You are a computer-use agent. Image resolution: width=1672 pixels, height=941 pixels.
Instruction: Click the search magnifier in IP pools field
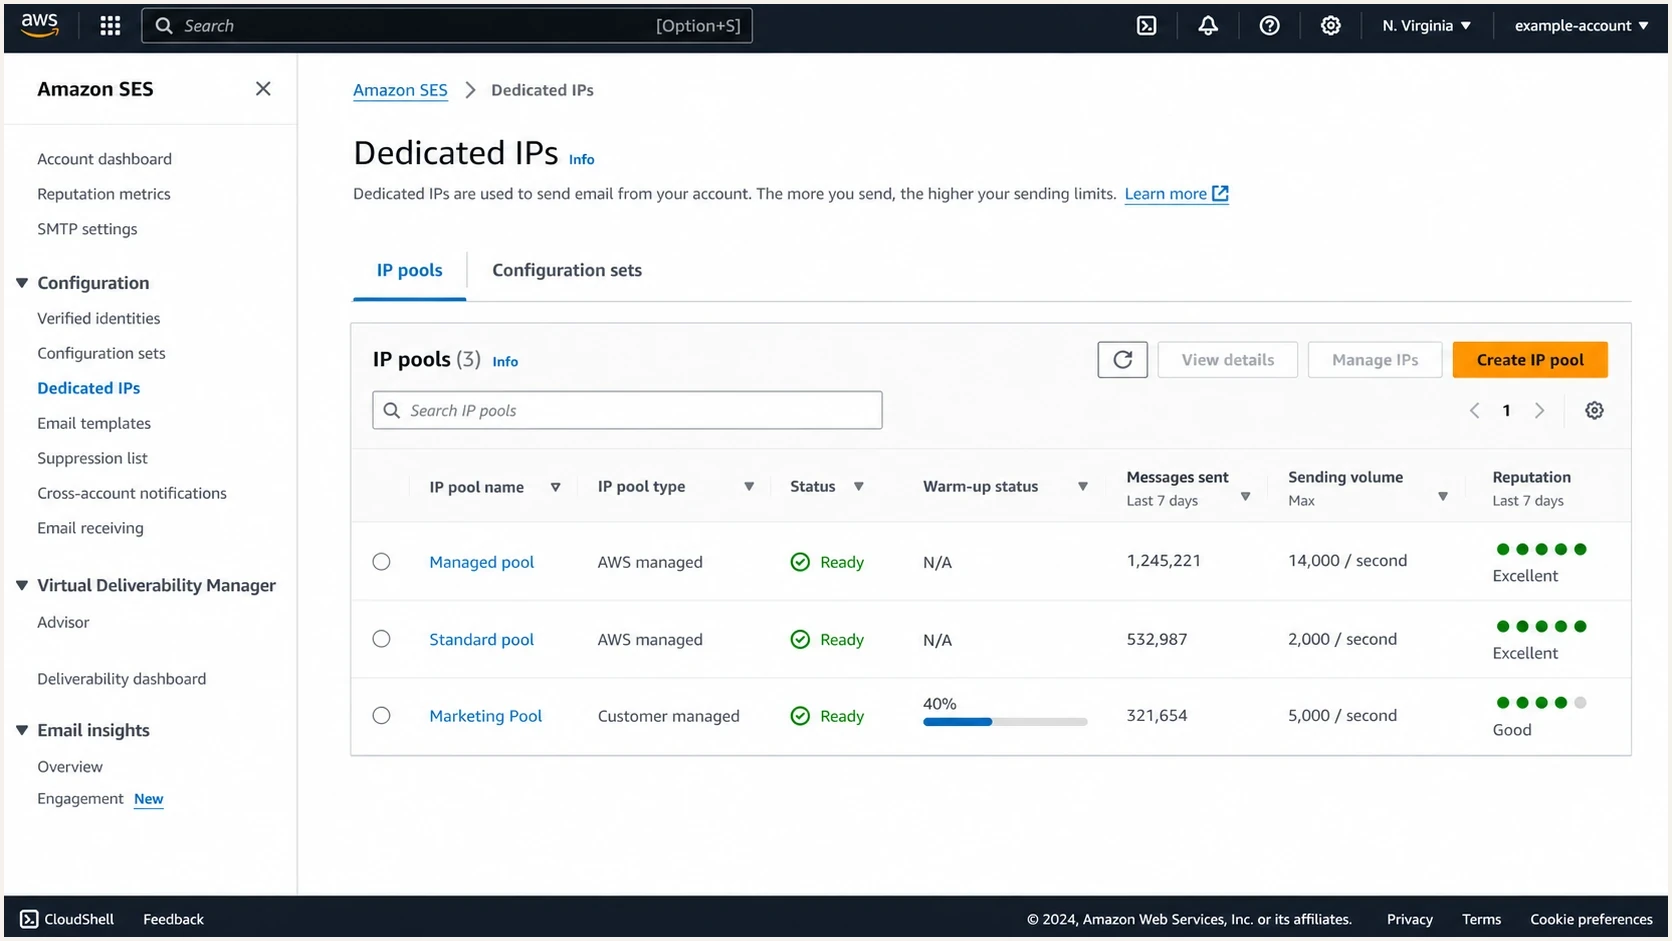tap(392, 411)
